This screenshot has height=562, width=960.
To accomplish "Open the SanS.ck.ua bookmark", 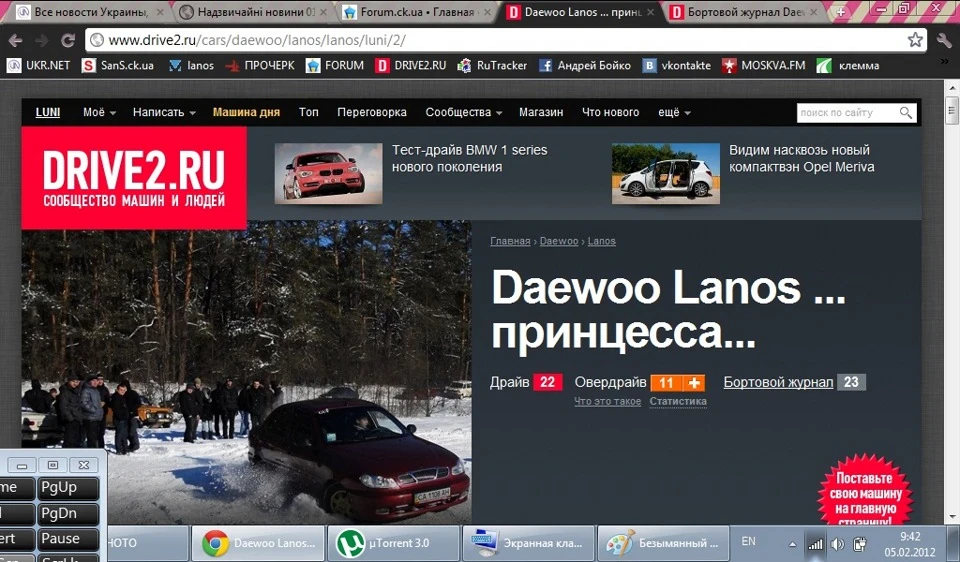I will pyautogui.click(x=118, y=66).
